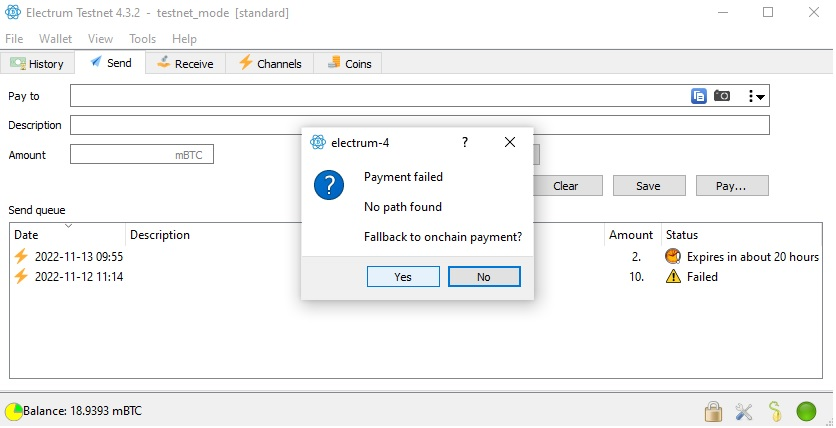Click the 'Balance: 18.9393 mBTC' status text

pos(83,411)
